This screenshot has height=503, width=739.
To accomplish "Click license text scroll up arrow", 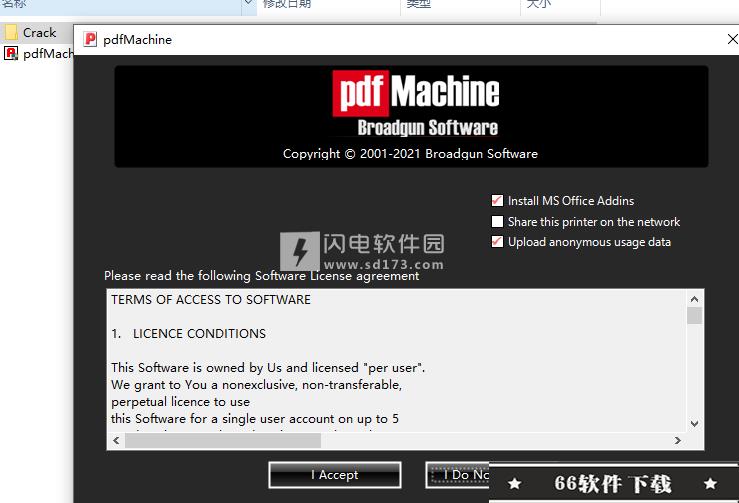I will [x=694, y=299].
